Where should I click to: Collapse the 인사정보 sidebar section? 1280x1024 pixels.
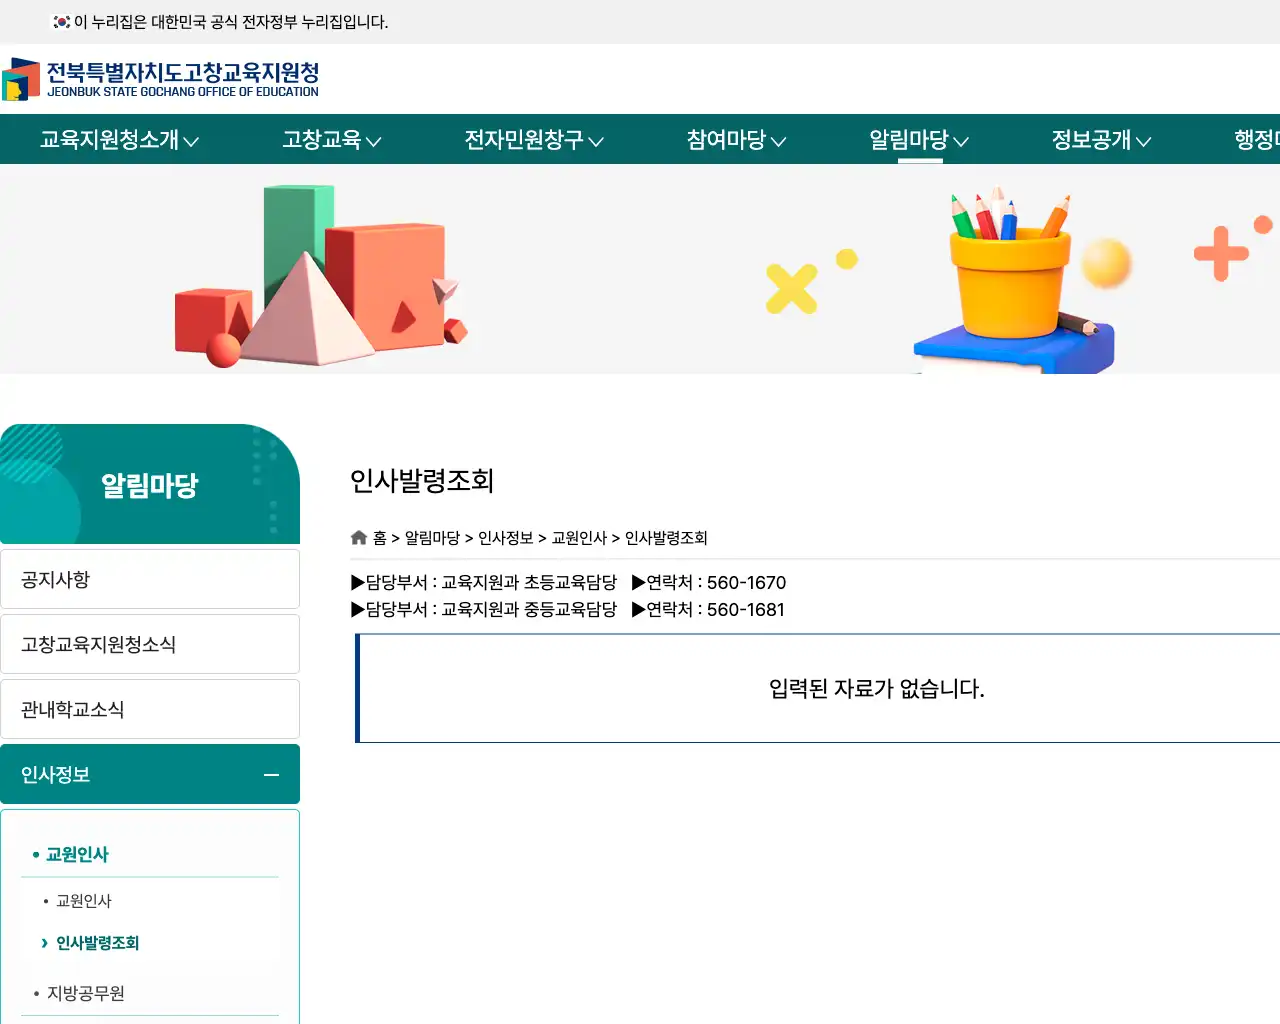(270, 774)
